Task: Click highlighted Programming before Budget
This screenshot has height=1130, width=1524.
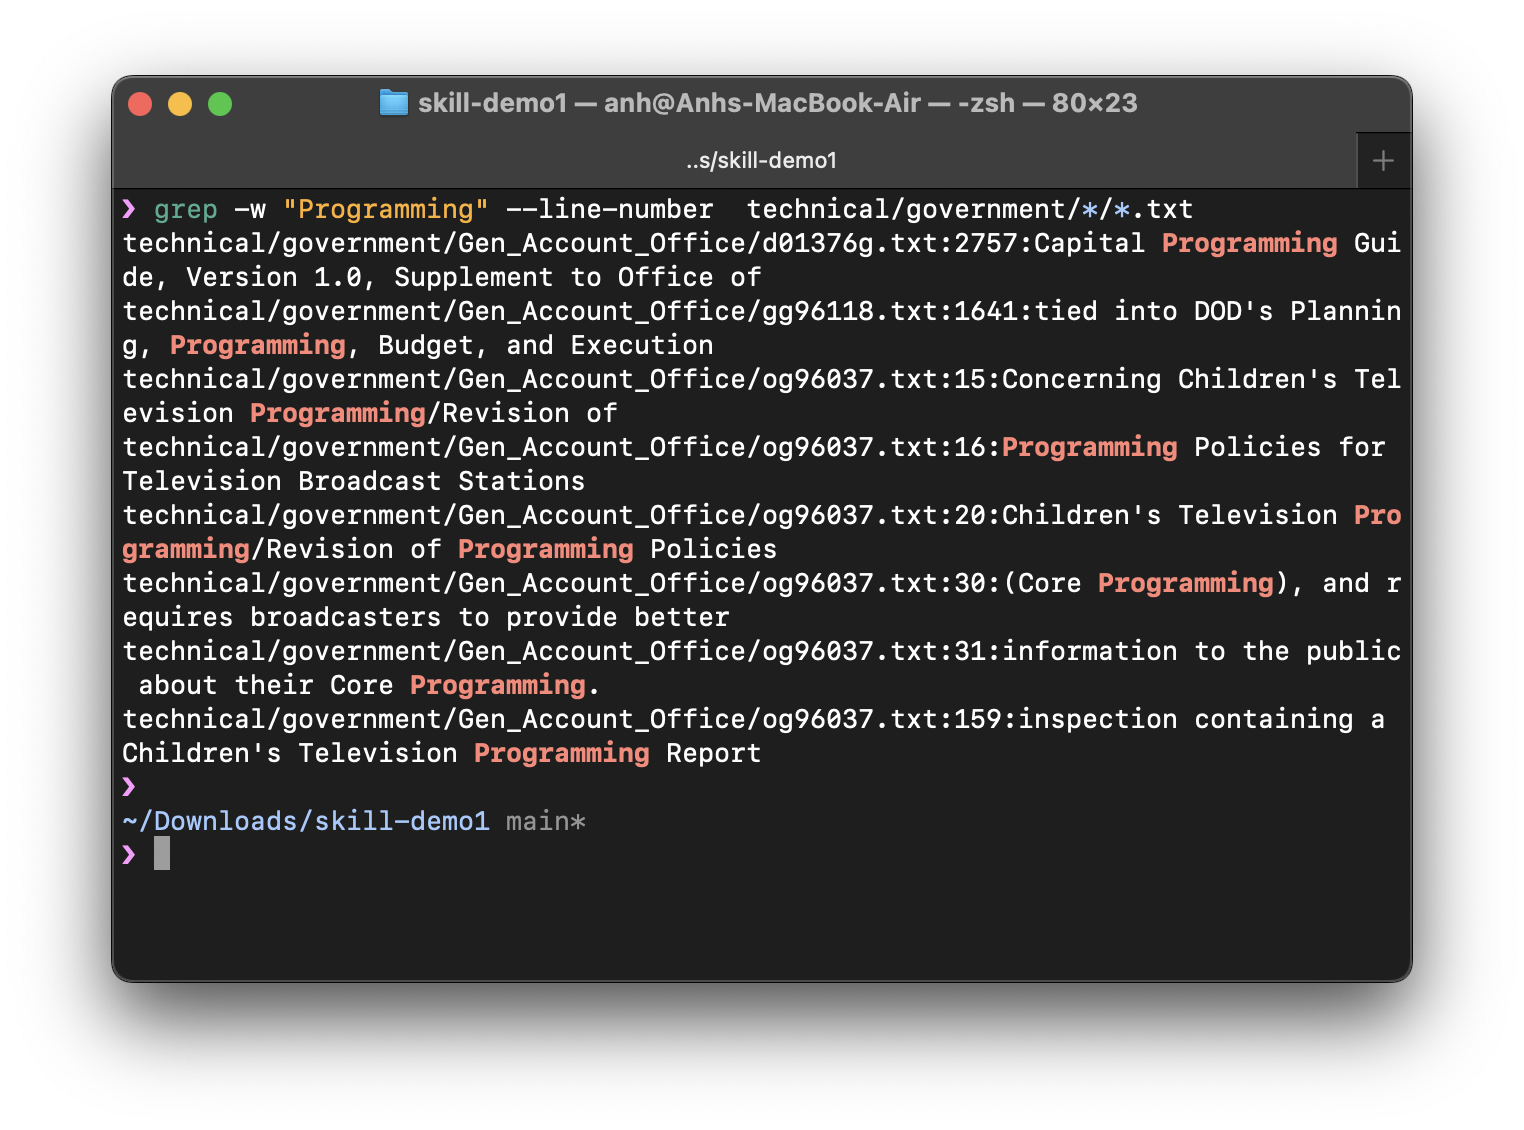Action: pos(258,345)
